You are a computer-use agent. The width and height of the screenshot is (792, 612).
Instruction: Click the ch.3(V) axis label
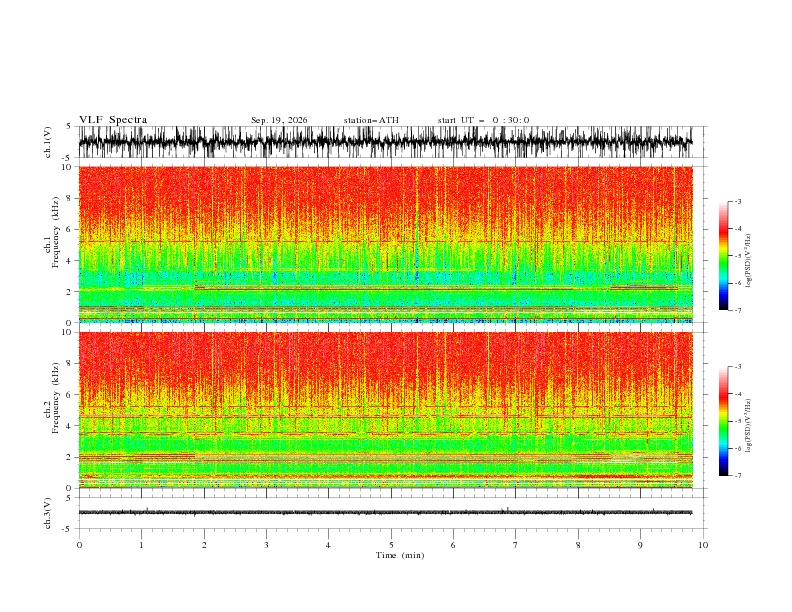pos(48,513)
